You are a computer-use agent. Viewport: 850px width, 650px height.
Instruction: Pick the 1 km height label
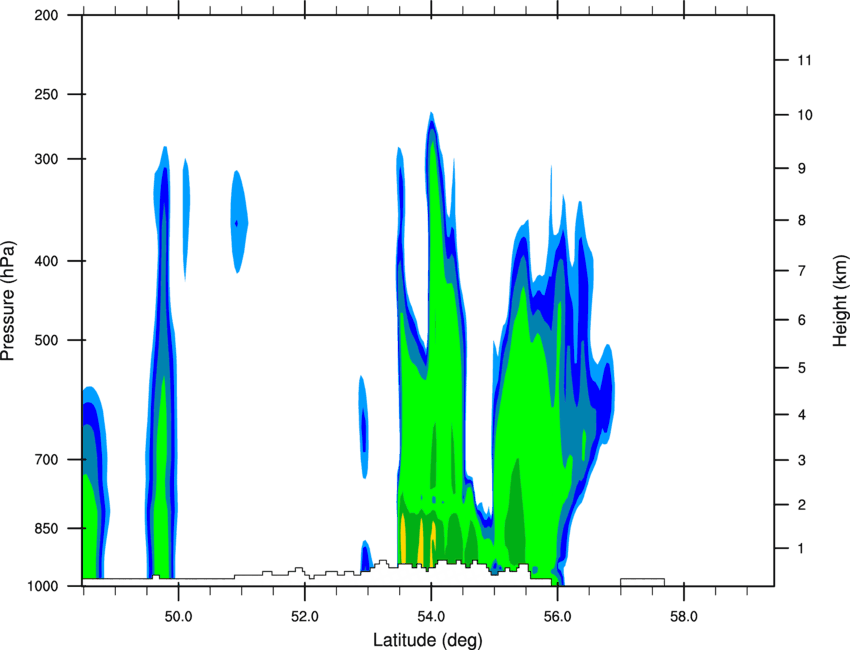pos(801,549)
